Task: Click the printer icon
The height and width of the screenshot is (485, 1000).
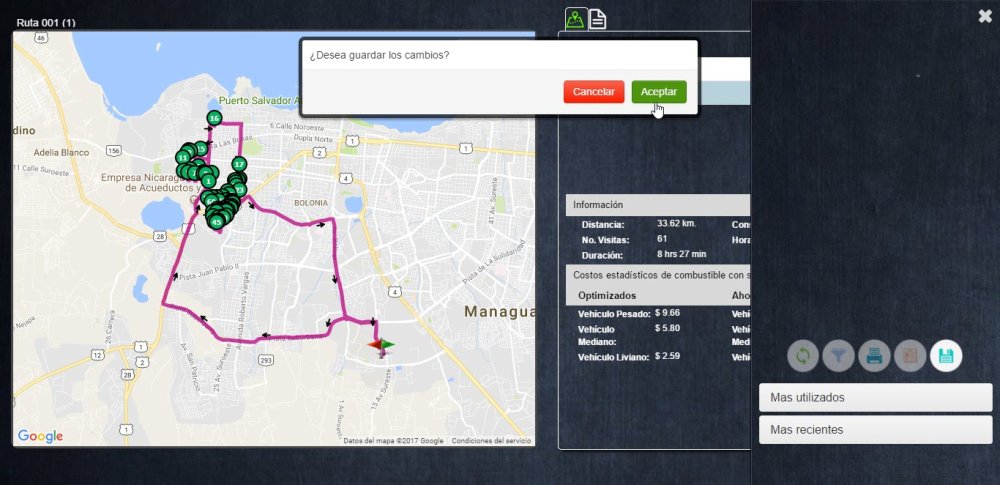Action: tap(874, 356)
